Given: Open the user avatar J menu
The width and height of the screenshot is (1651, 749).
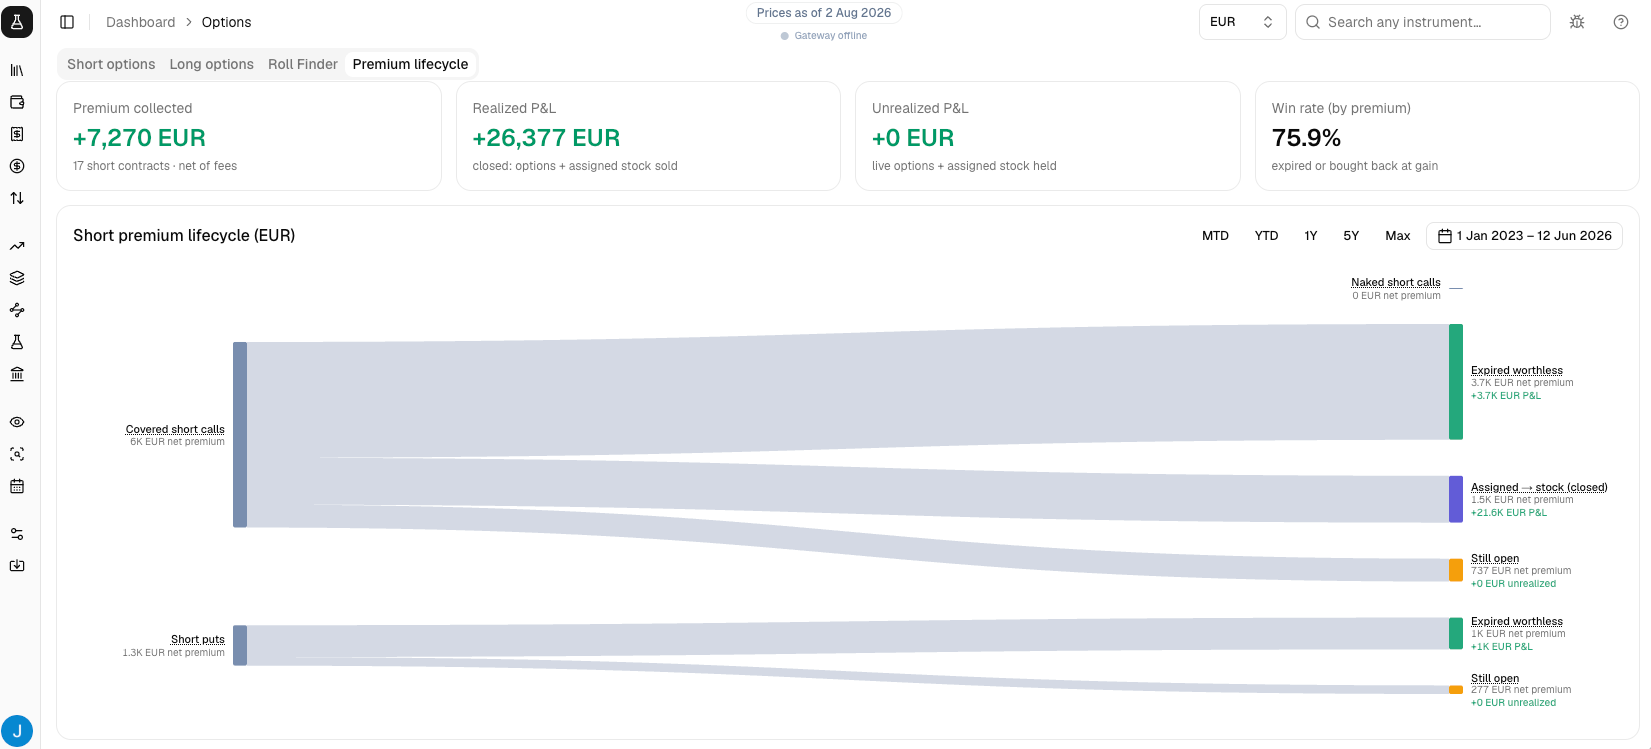Looking at the screenshot, I should tap(17, 731).
